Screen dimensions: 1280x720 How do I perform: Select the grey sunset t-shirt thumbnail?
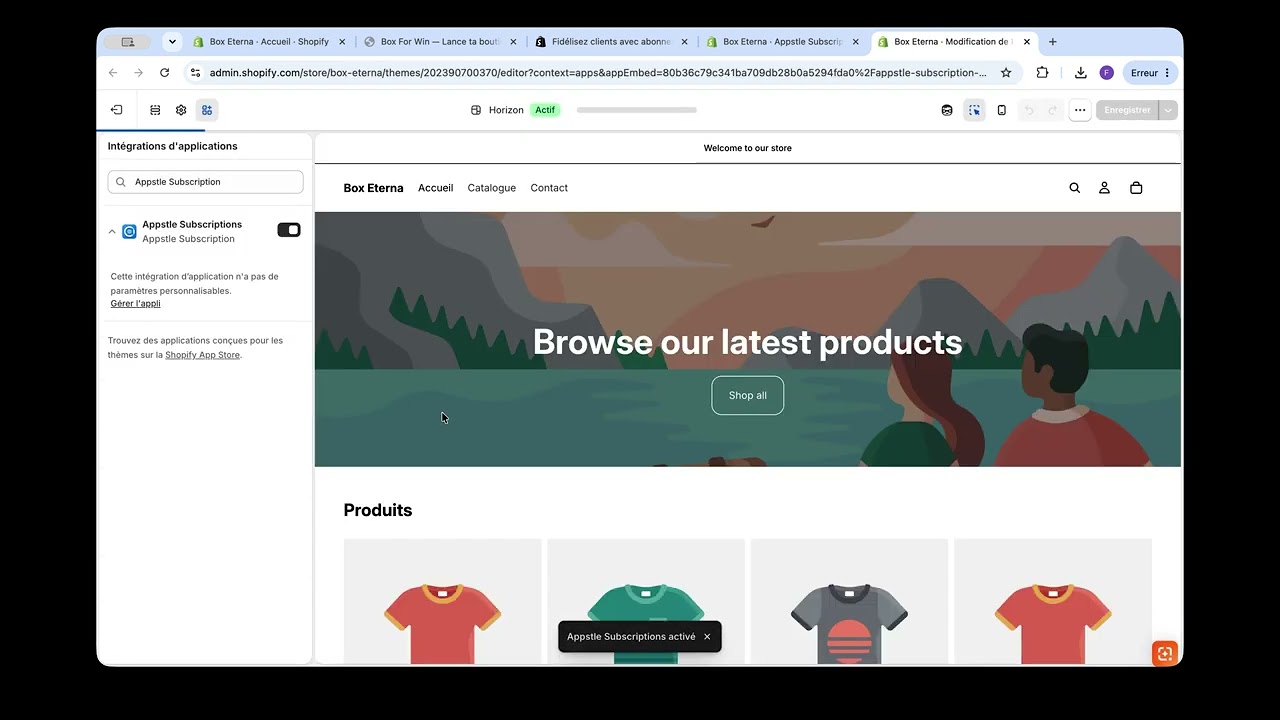pyautogui.click(x=849, y=602)
